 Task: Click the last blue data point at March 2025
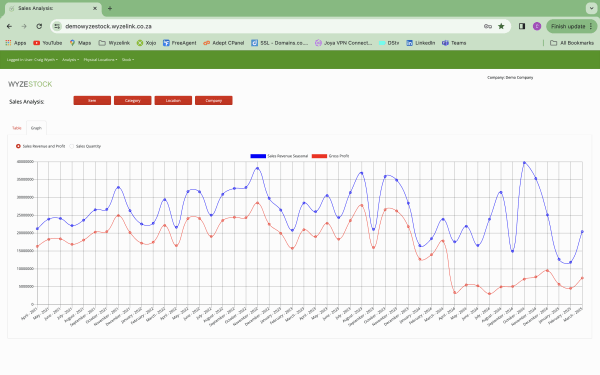[x=582, y=232]
